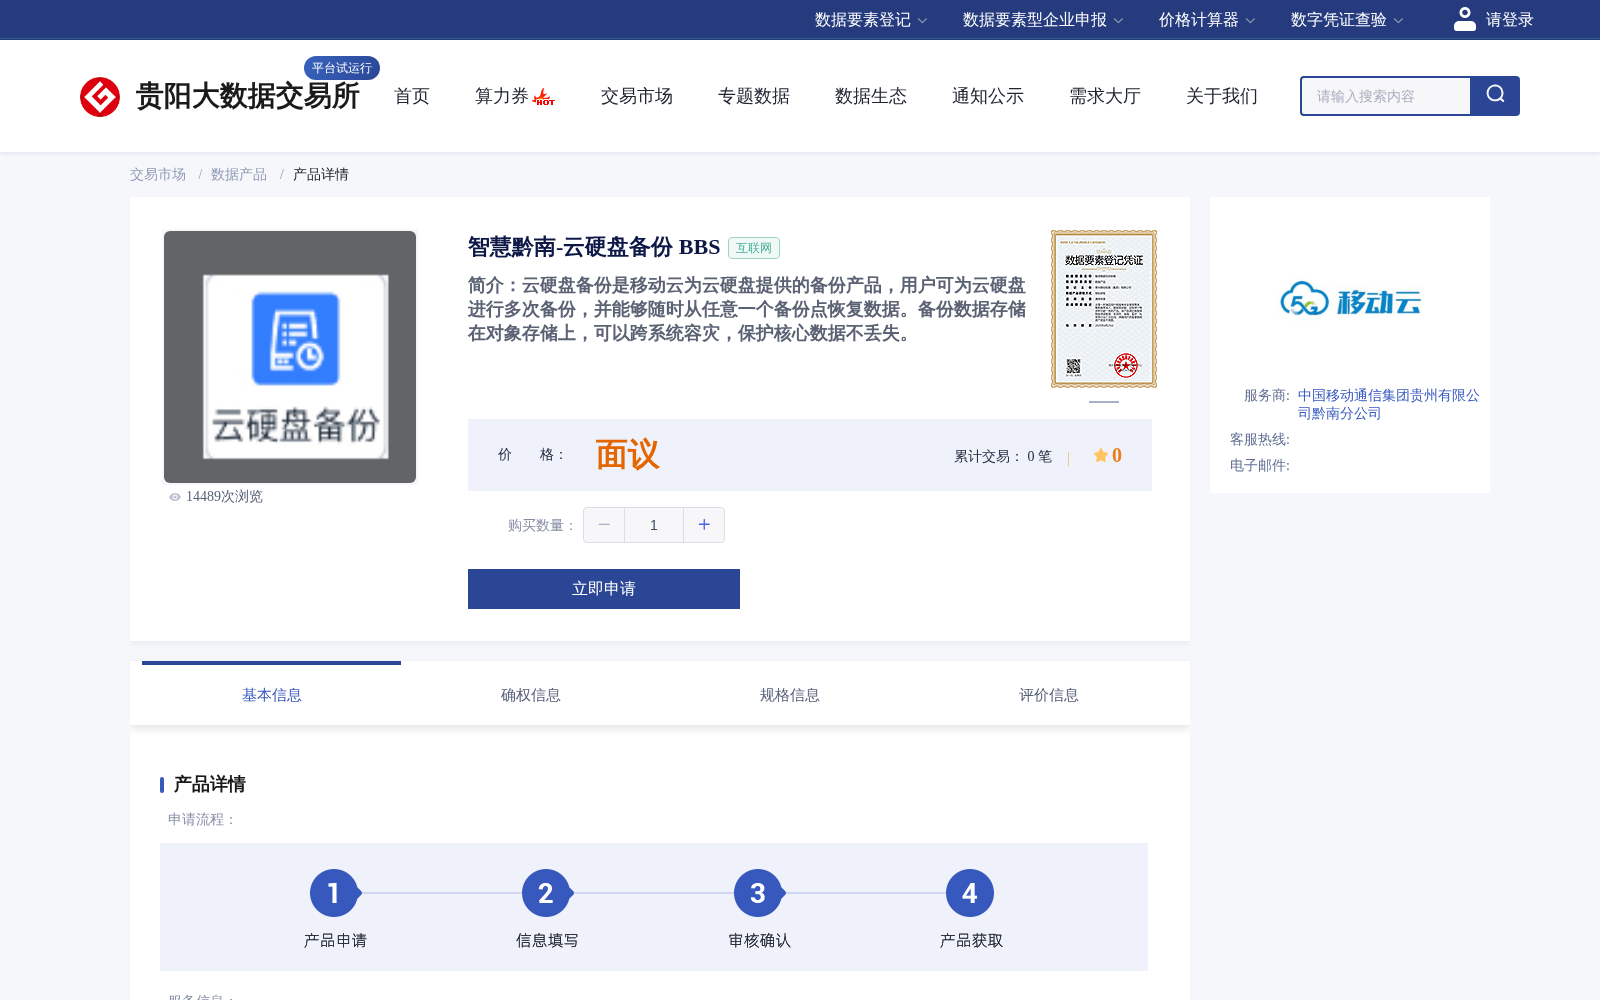The width and height of the screenshot is (1600, 1000).
Task: Click the 移动云 provider logo
Action: (1350, 299)
